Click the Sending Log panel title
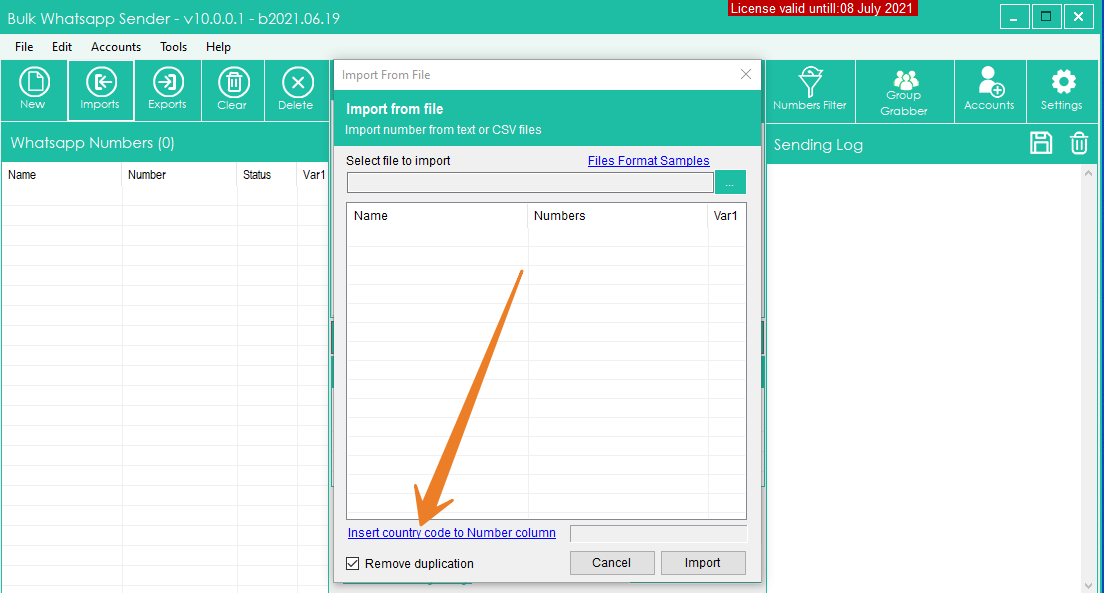The width and height of the screenshot is (1104, 593). pos(818,145)
